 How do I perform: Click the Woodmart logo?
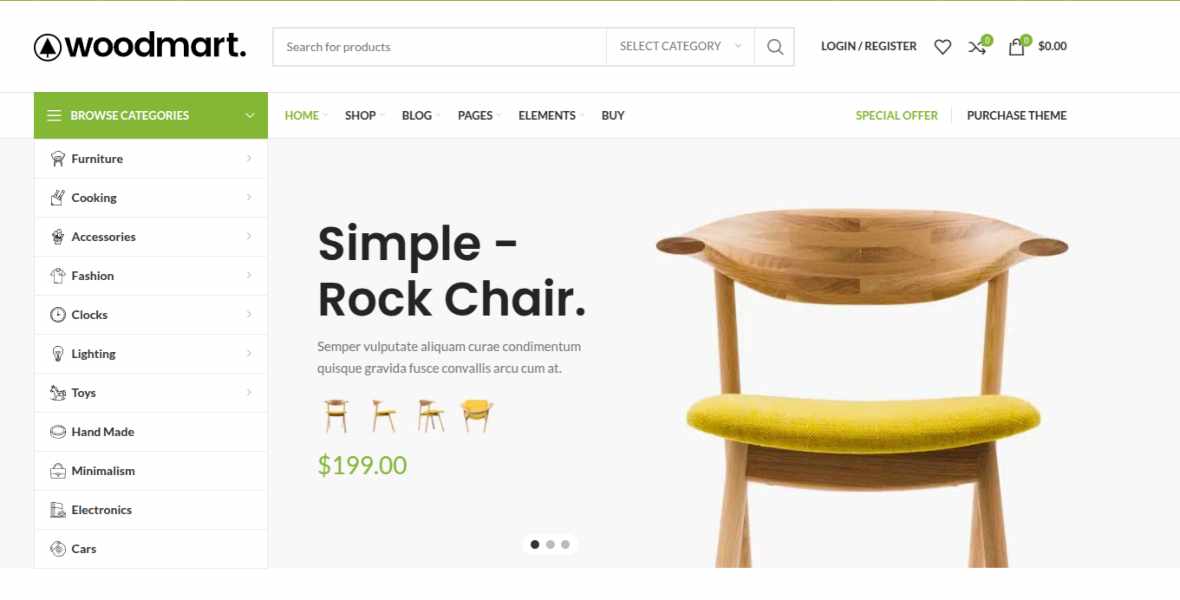[x=140, y=46]
